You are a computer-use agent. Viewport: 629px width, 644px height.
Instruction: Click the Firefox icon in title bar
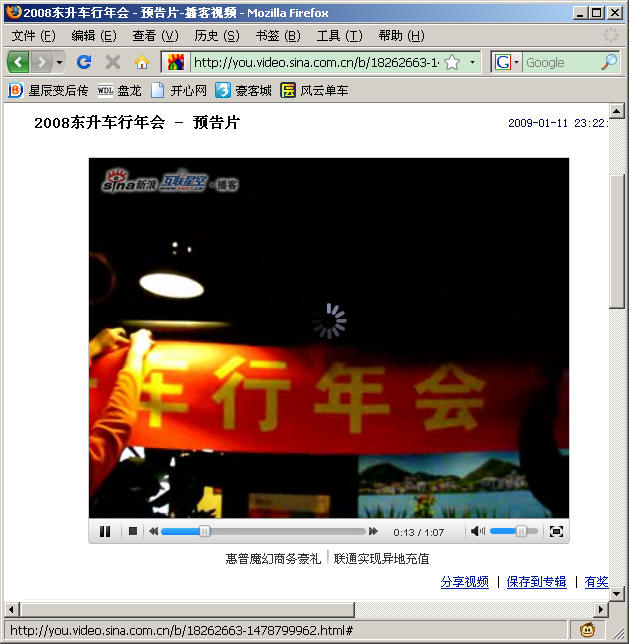[14, 12]
